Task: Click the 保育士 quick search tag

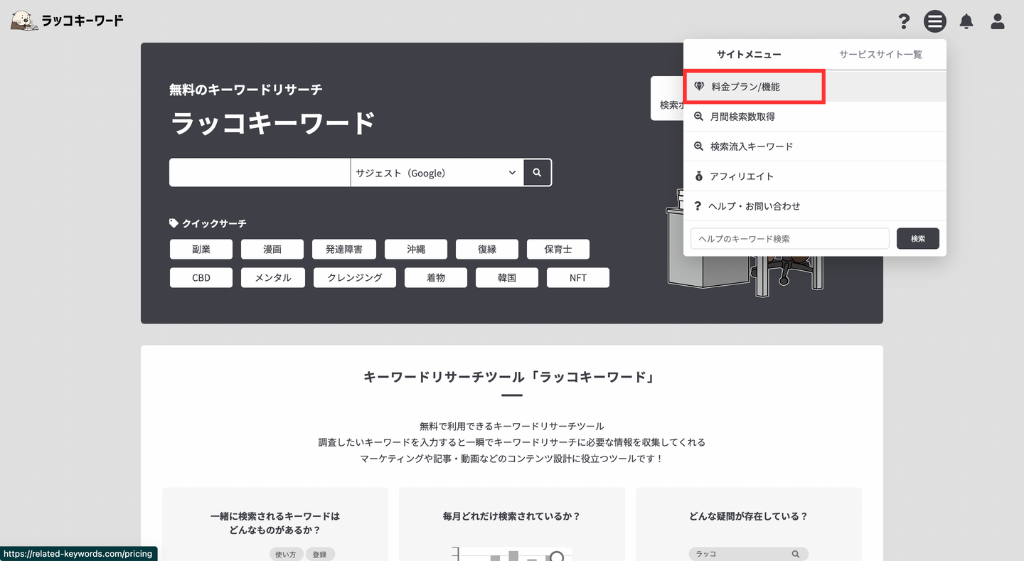Action: pyautogui.click(x=558, y=249)
